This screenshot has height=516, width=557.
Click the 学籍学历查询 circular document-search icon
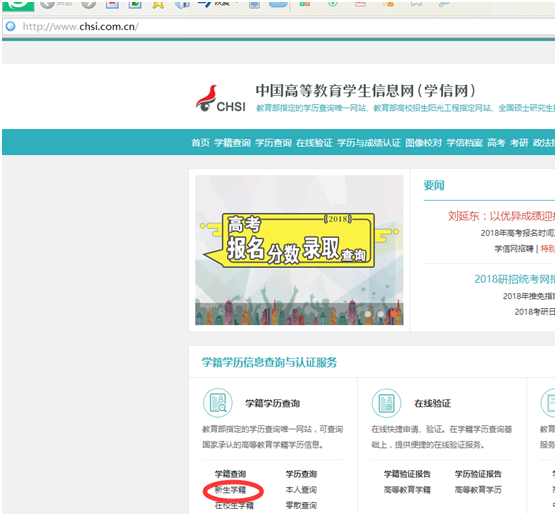[218, 403]
